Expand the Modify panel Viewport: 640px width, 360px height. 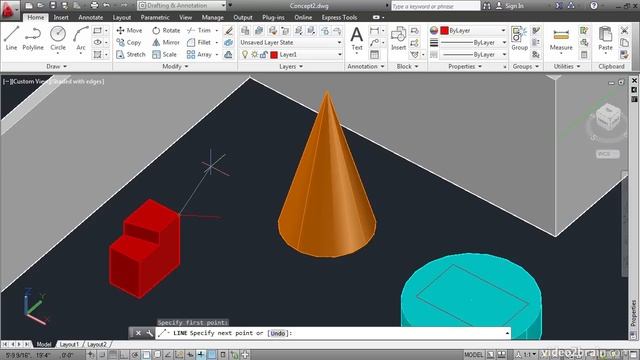176,66
